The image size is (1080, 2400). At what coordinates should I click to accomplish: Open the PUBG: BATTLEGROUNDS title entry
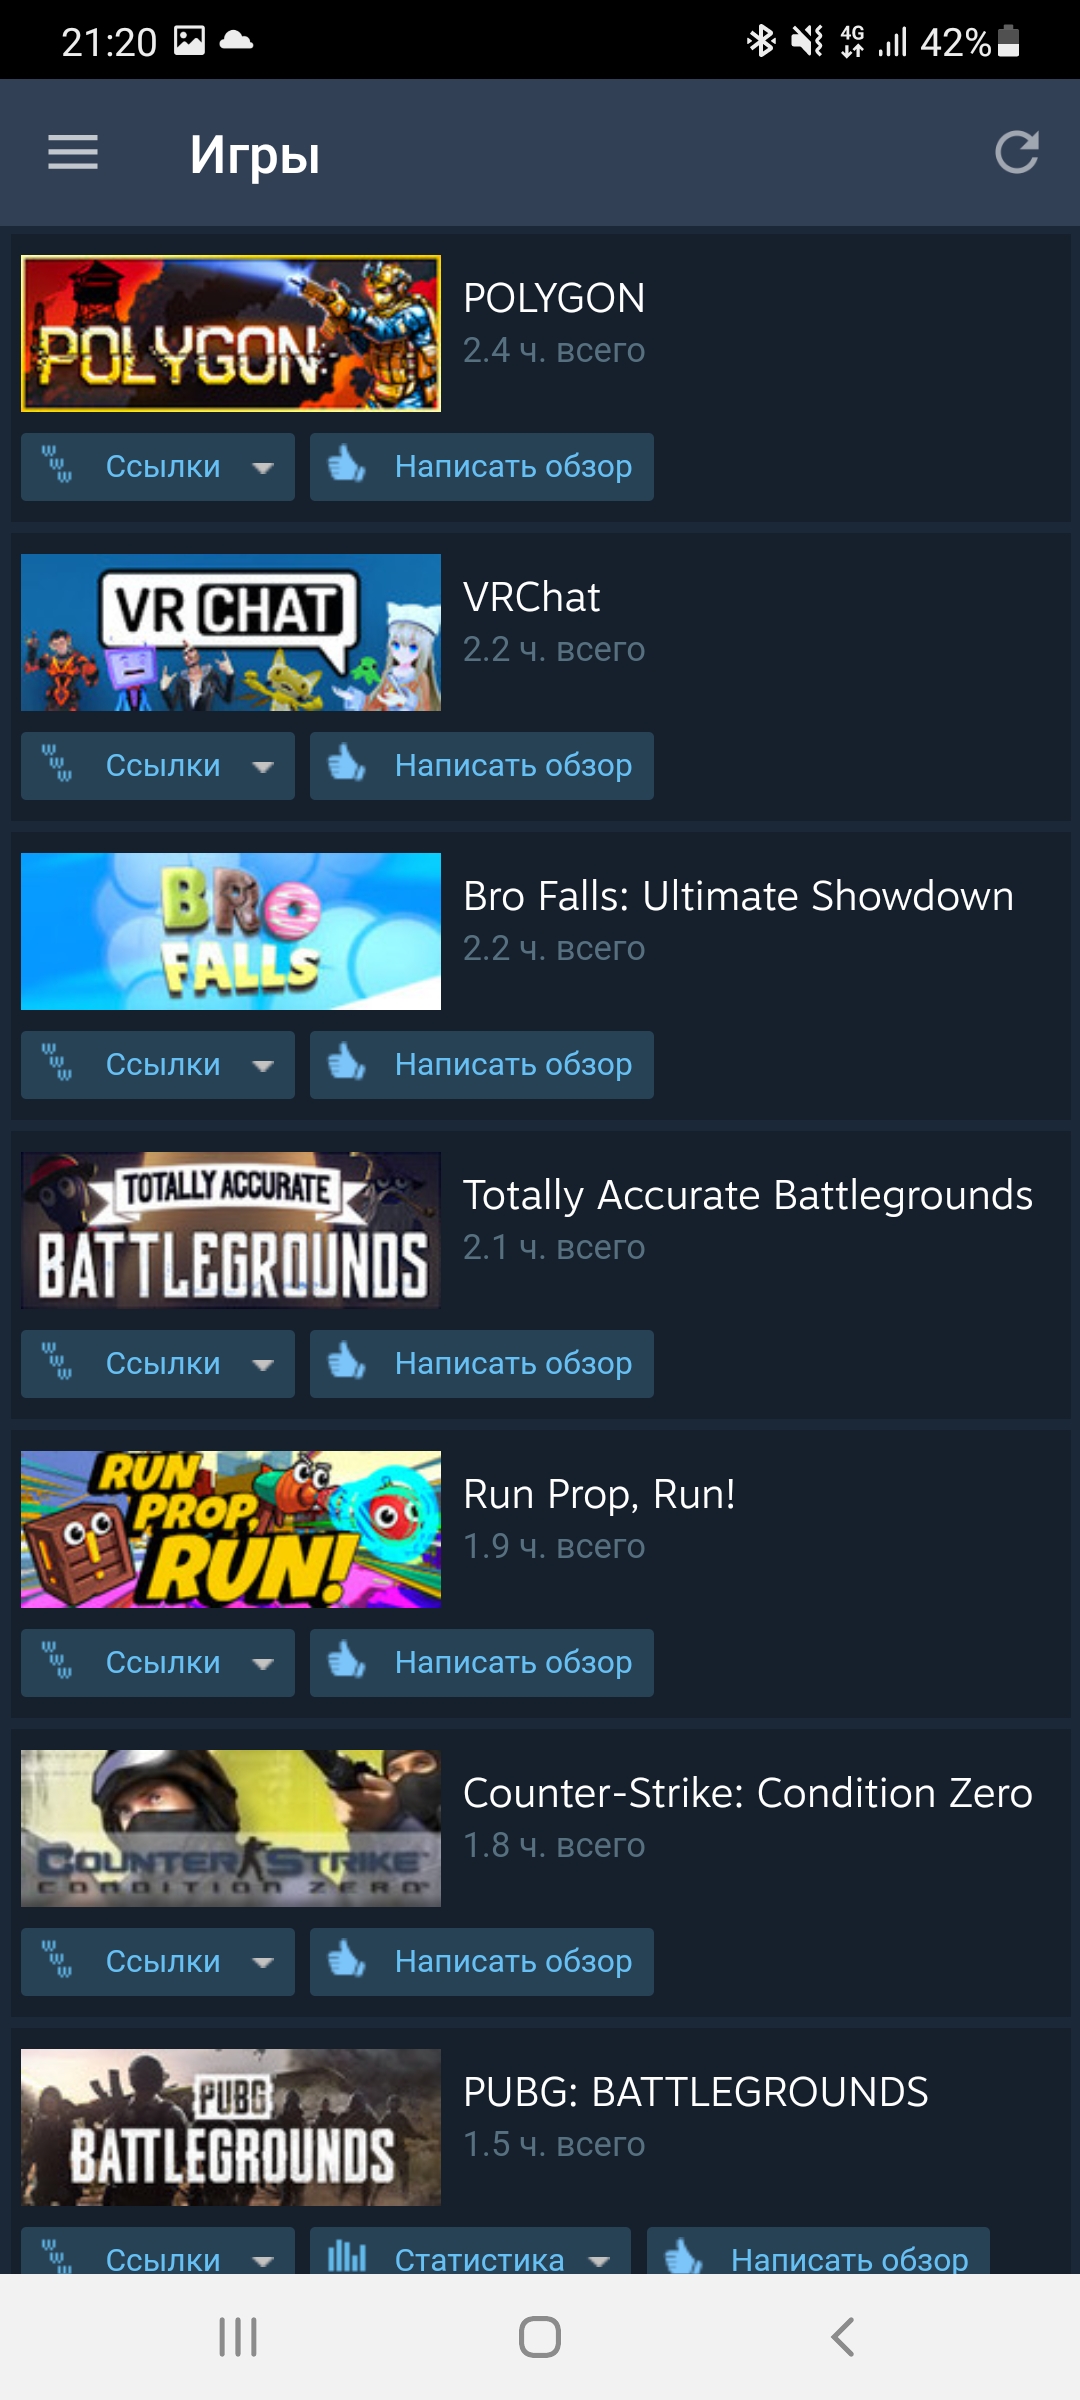pos(695,2092)
